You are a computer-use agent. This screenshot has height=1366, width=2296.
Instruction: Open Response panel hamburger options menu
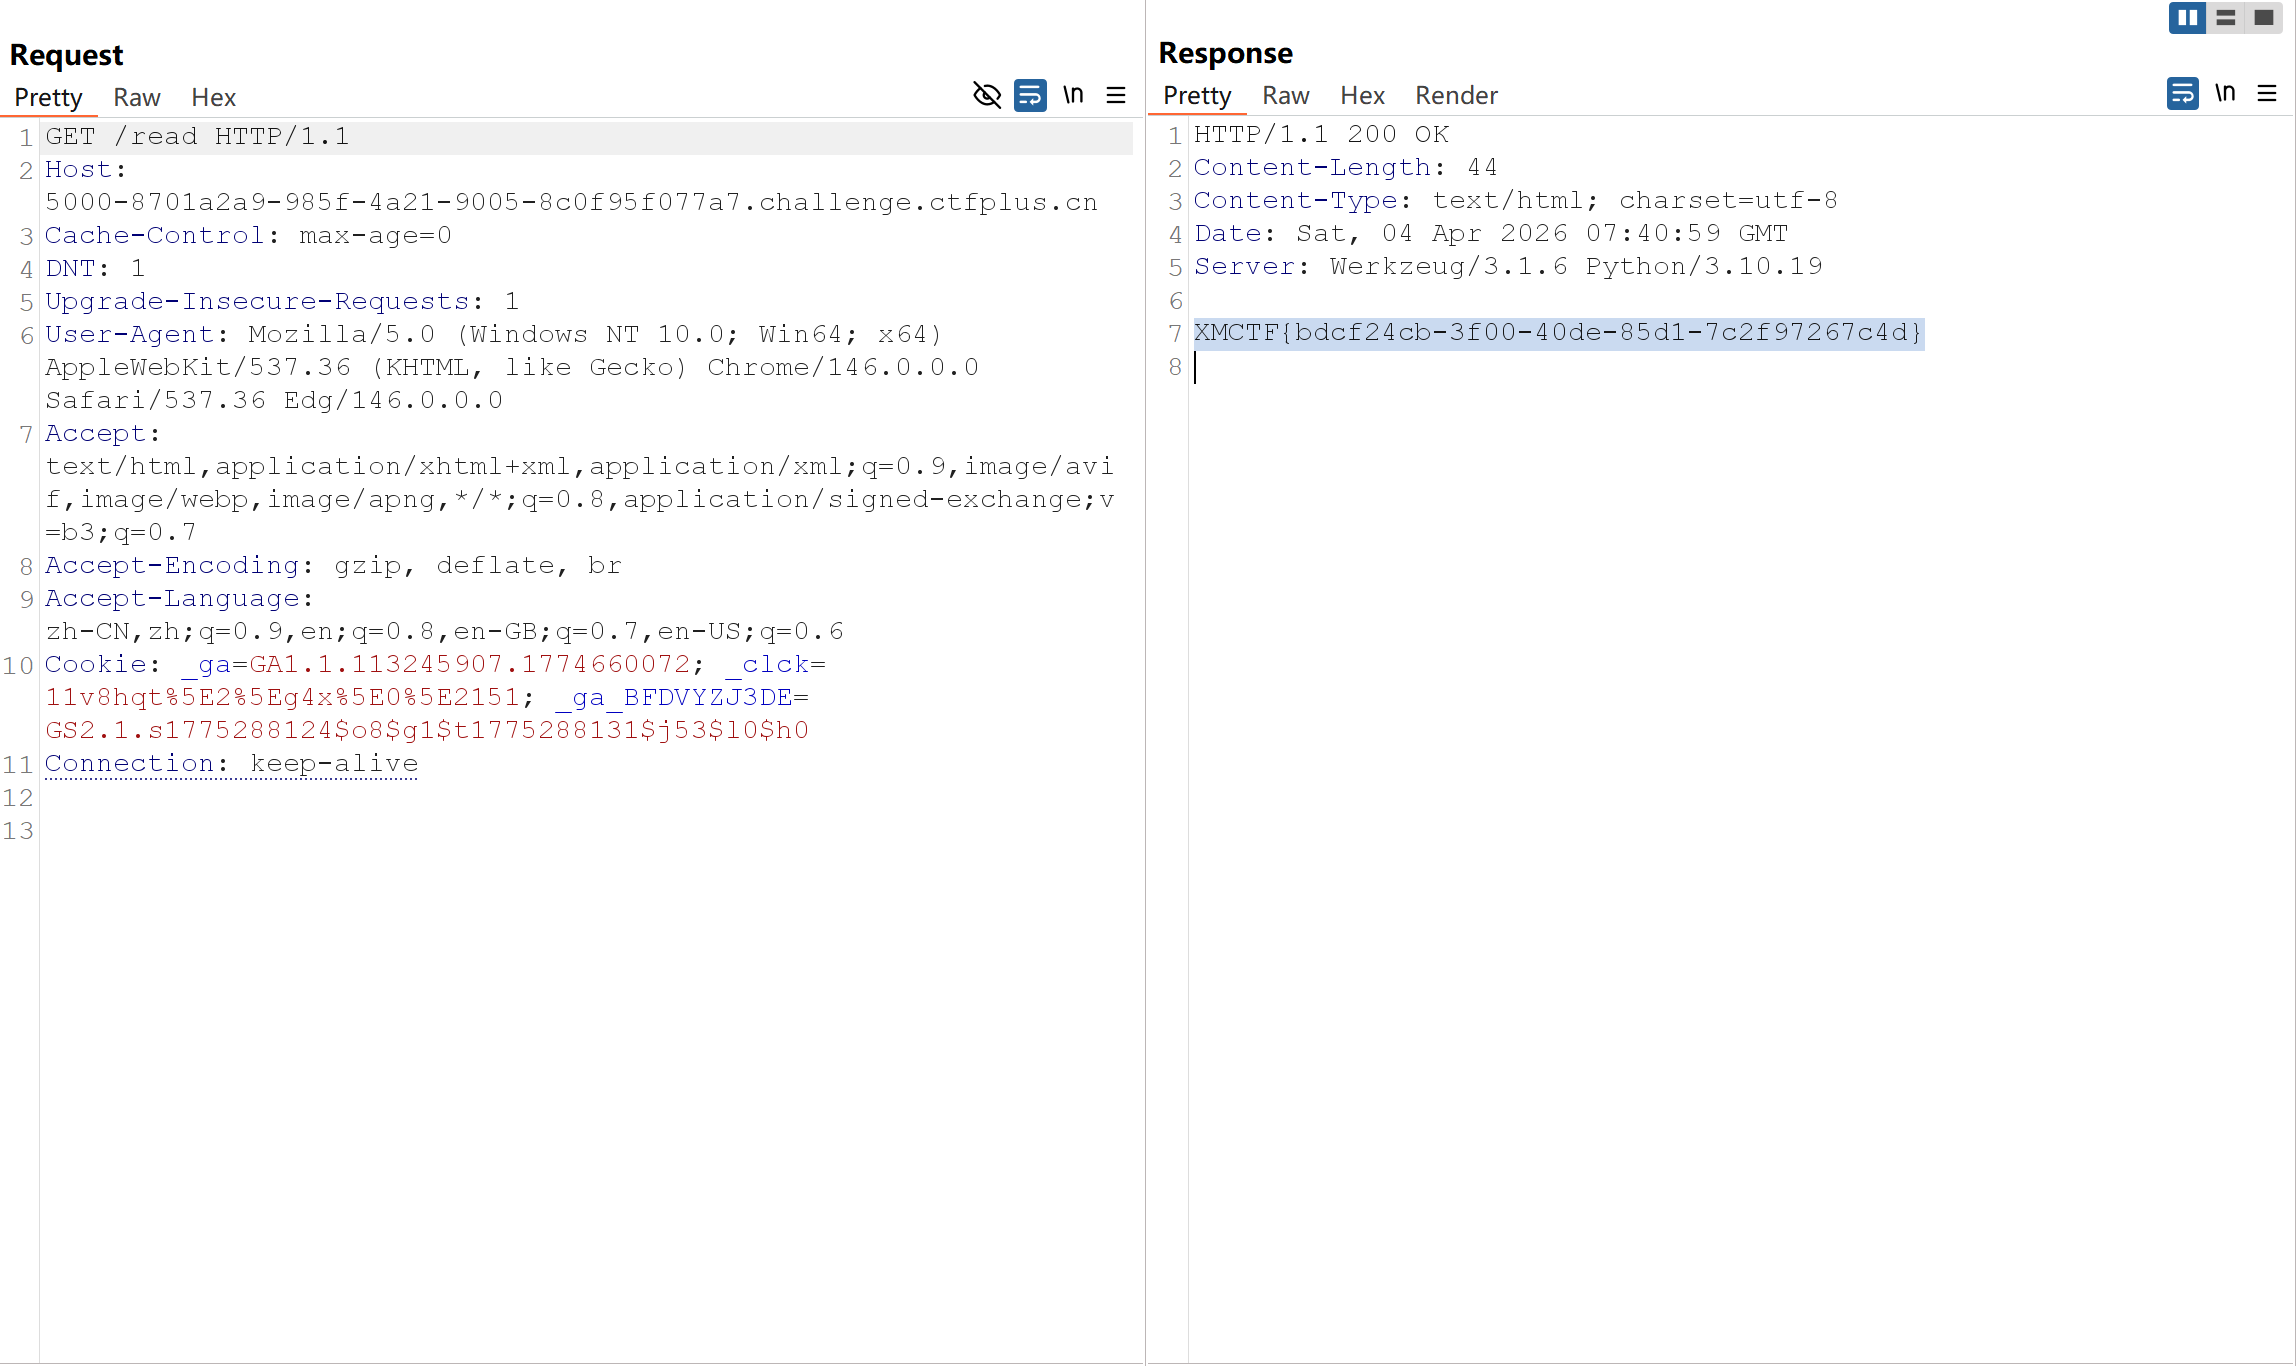pos(2267,93)
